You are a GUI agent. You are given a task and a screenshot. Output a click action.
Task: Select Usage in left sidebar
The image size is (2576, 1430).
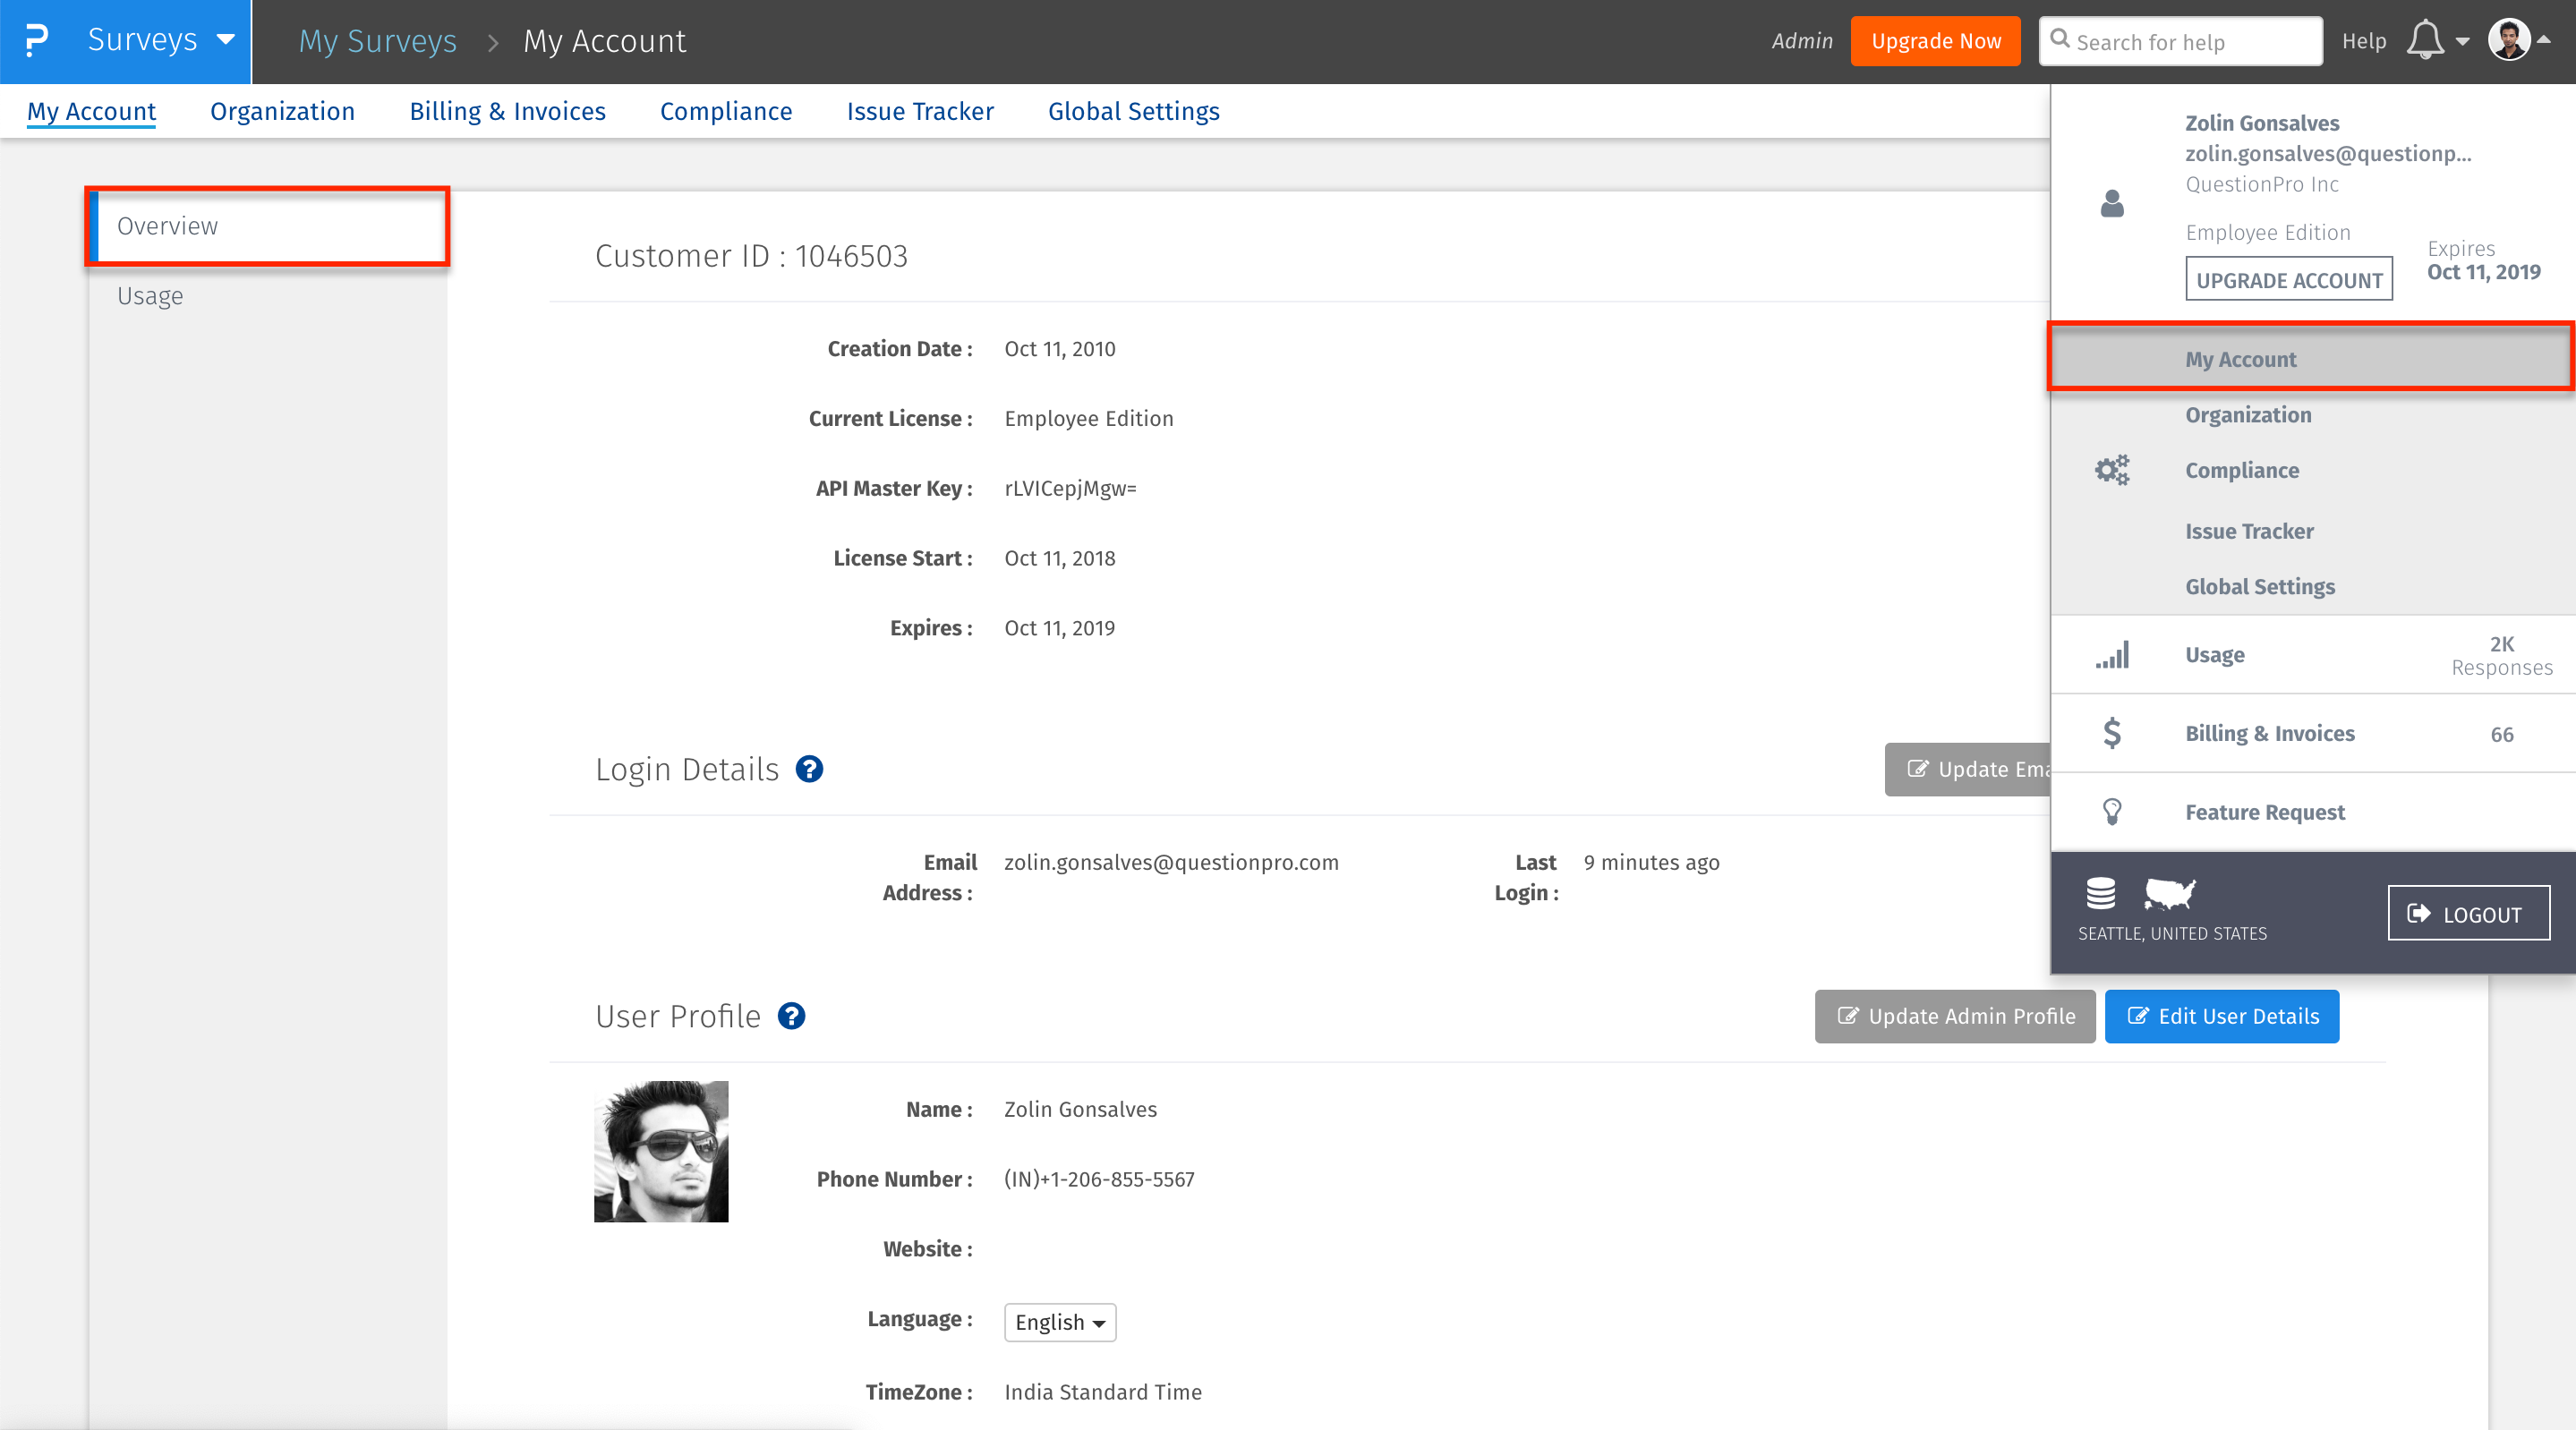click(x=150, y=296)
